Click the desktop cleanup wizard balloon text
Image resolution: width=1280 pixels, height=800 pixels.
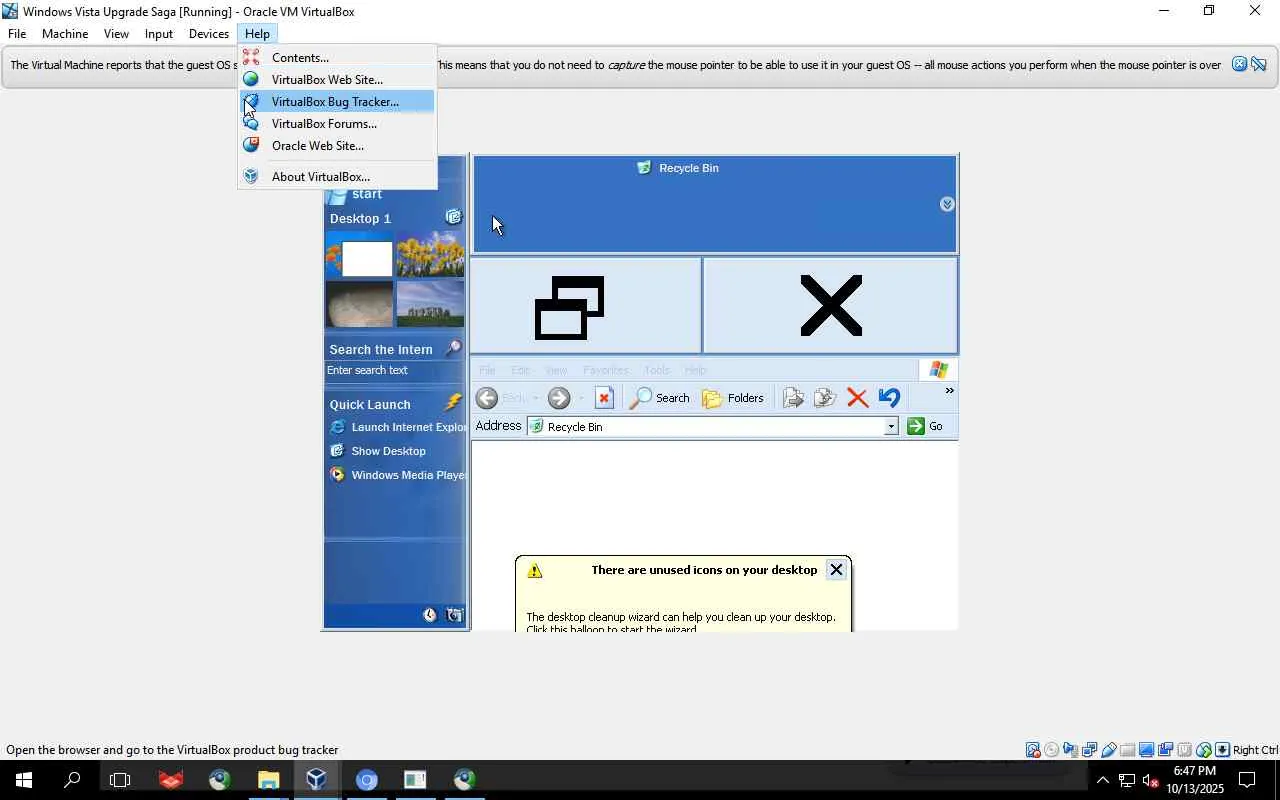681,622
